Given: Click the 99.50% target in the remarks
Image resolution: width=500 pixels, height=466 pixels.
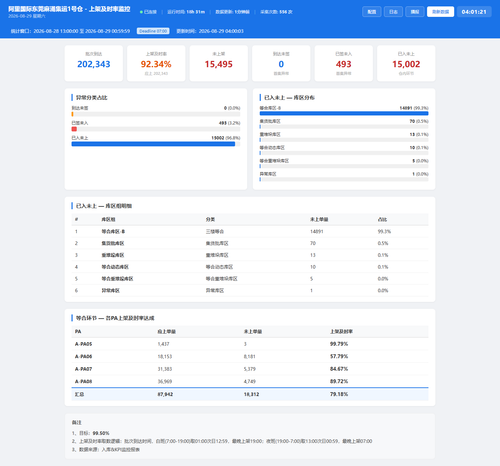Looking at the screenshot, I should tap(101, 433).
